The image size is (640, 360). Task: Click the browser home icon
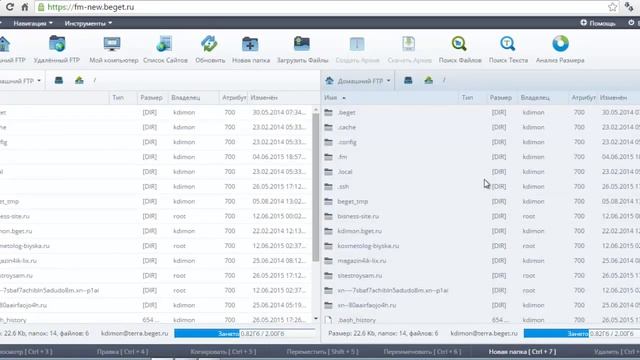coord(25,7)
